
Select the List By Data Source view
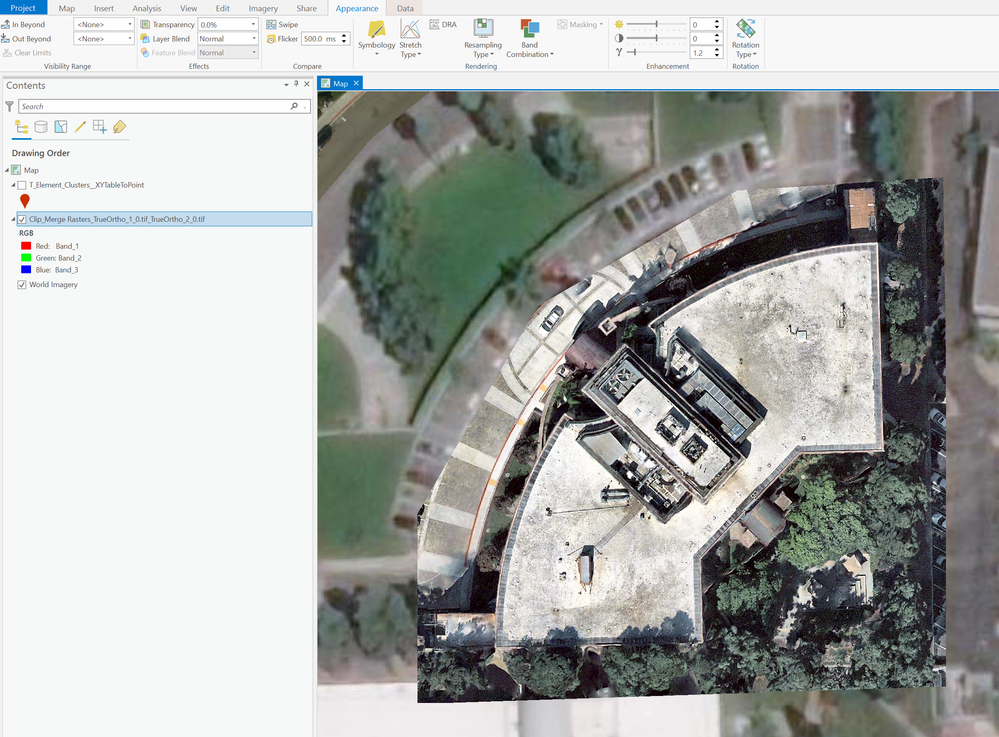coord(40,127)
